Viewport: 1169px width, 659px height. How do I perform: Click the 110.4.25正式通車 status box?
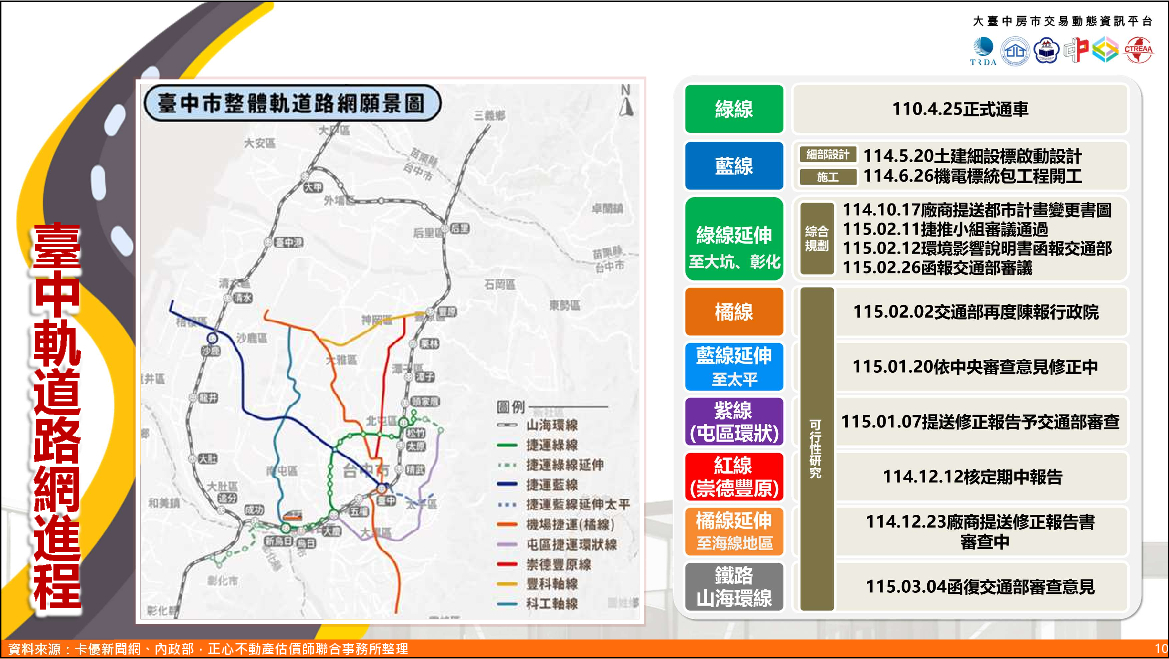[960, 109]
